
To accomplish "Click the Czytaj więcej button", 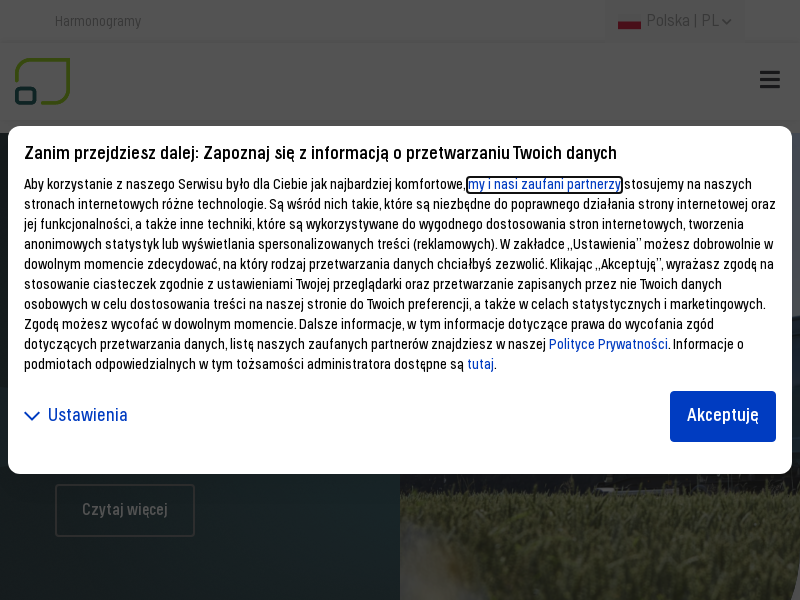I will tap(125, 510).
